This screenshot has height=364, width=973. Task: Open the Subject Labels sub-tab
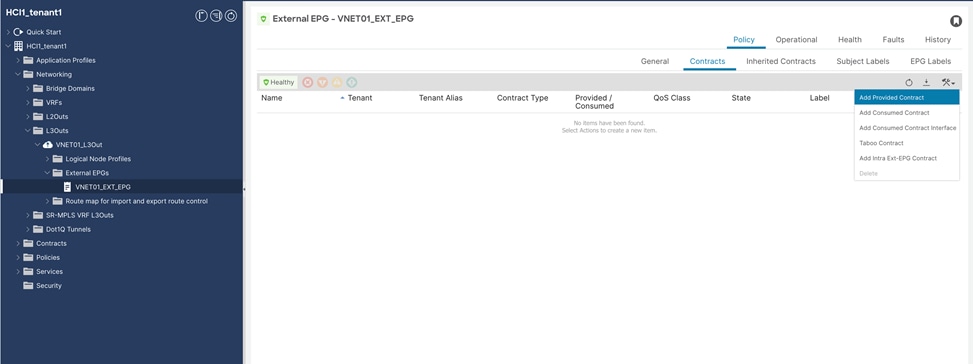click(863, 61)
